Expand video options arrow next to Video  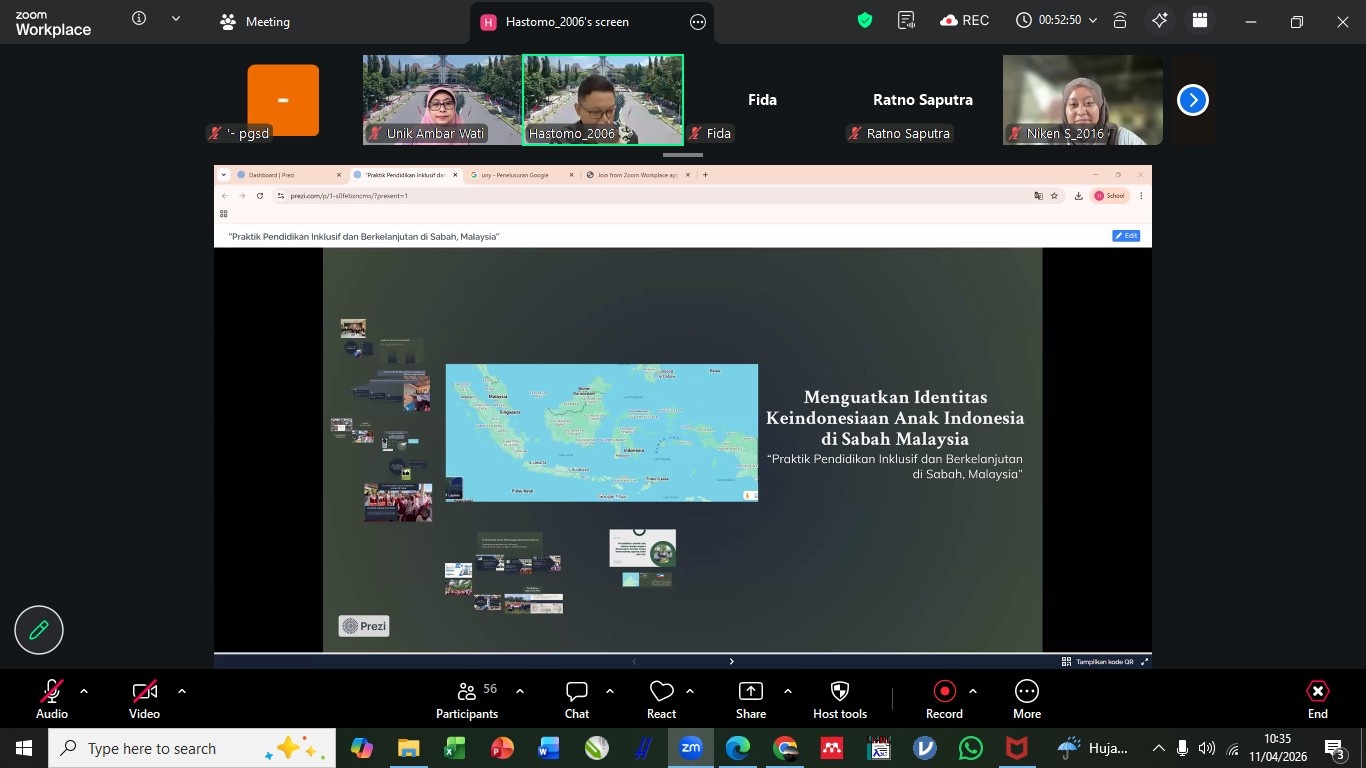[x=182, y=691]
